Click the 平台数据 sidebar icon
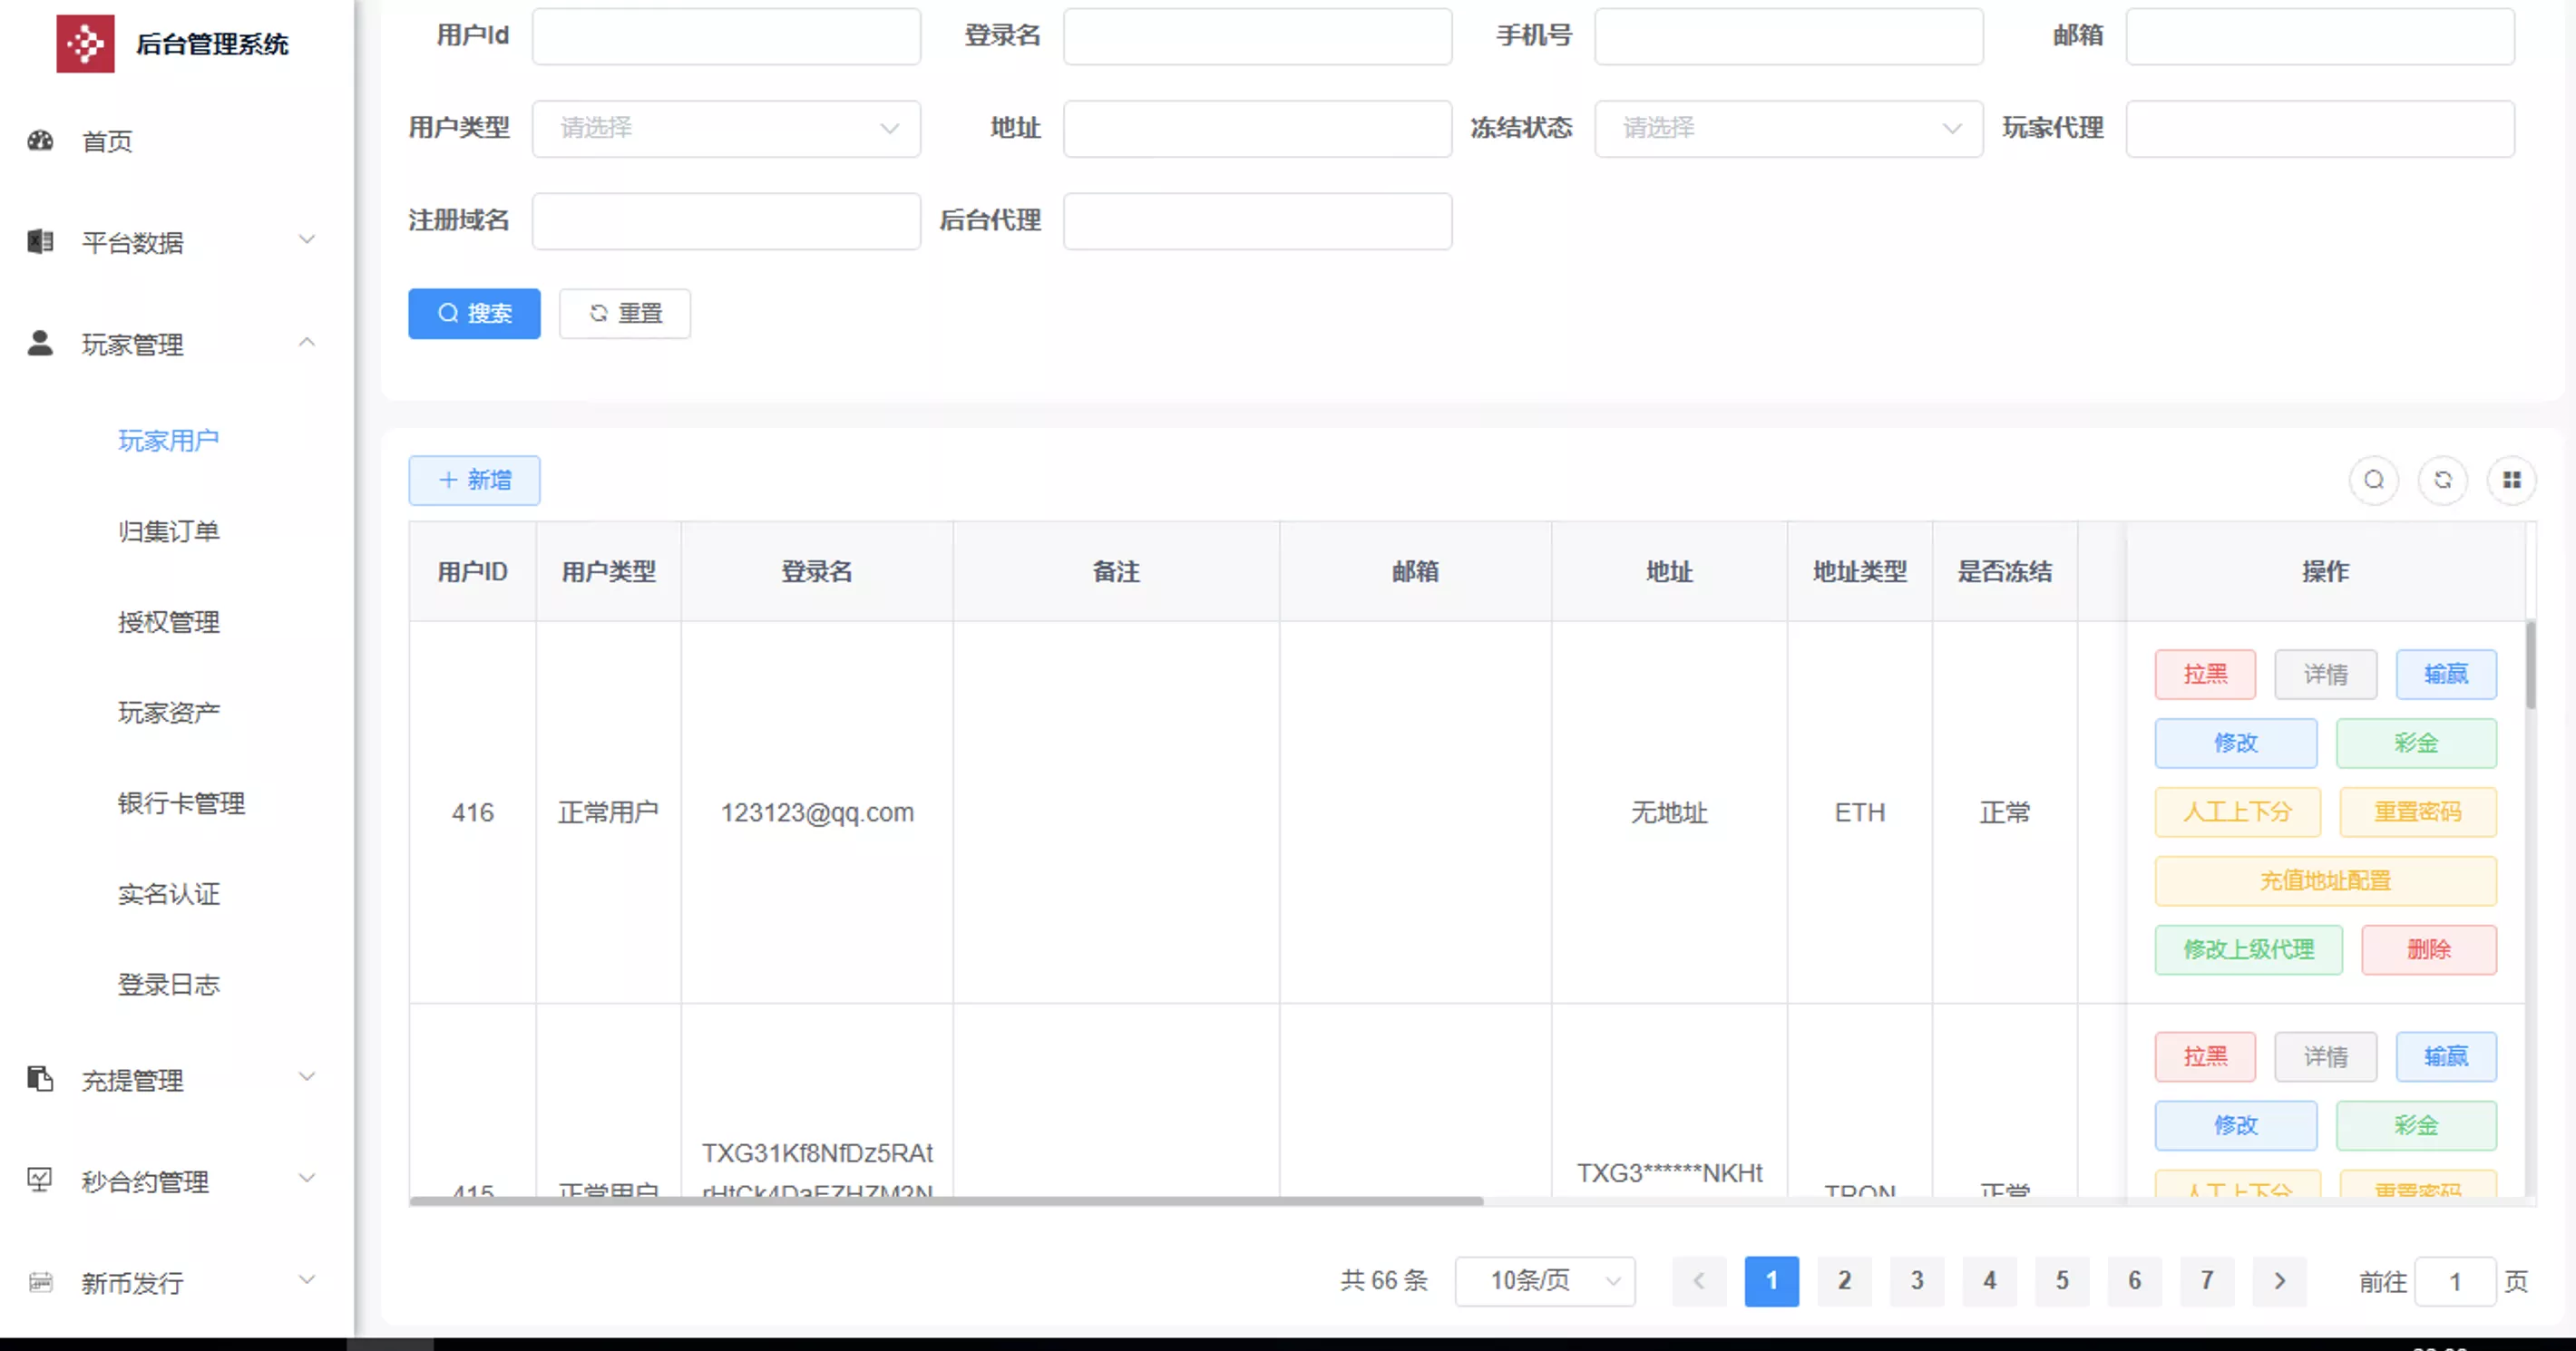 [40, 241]
